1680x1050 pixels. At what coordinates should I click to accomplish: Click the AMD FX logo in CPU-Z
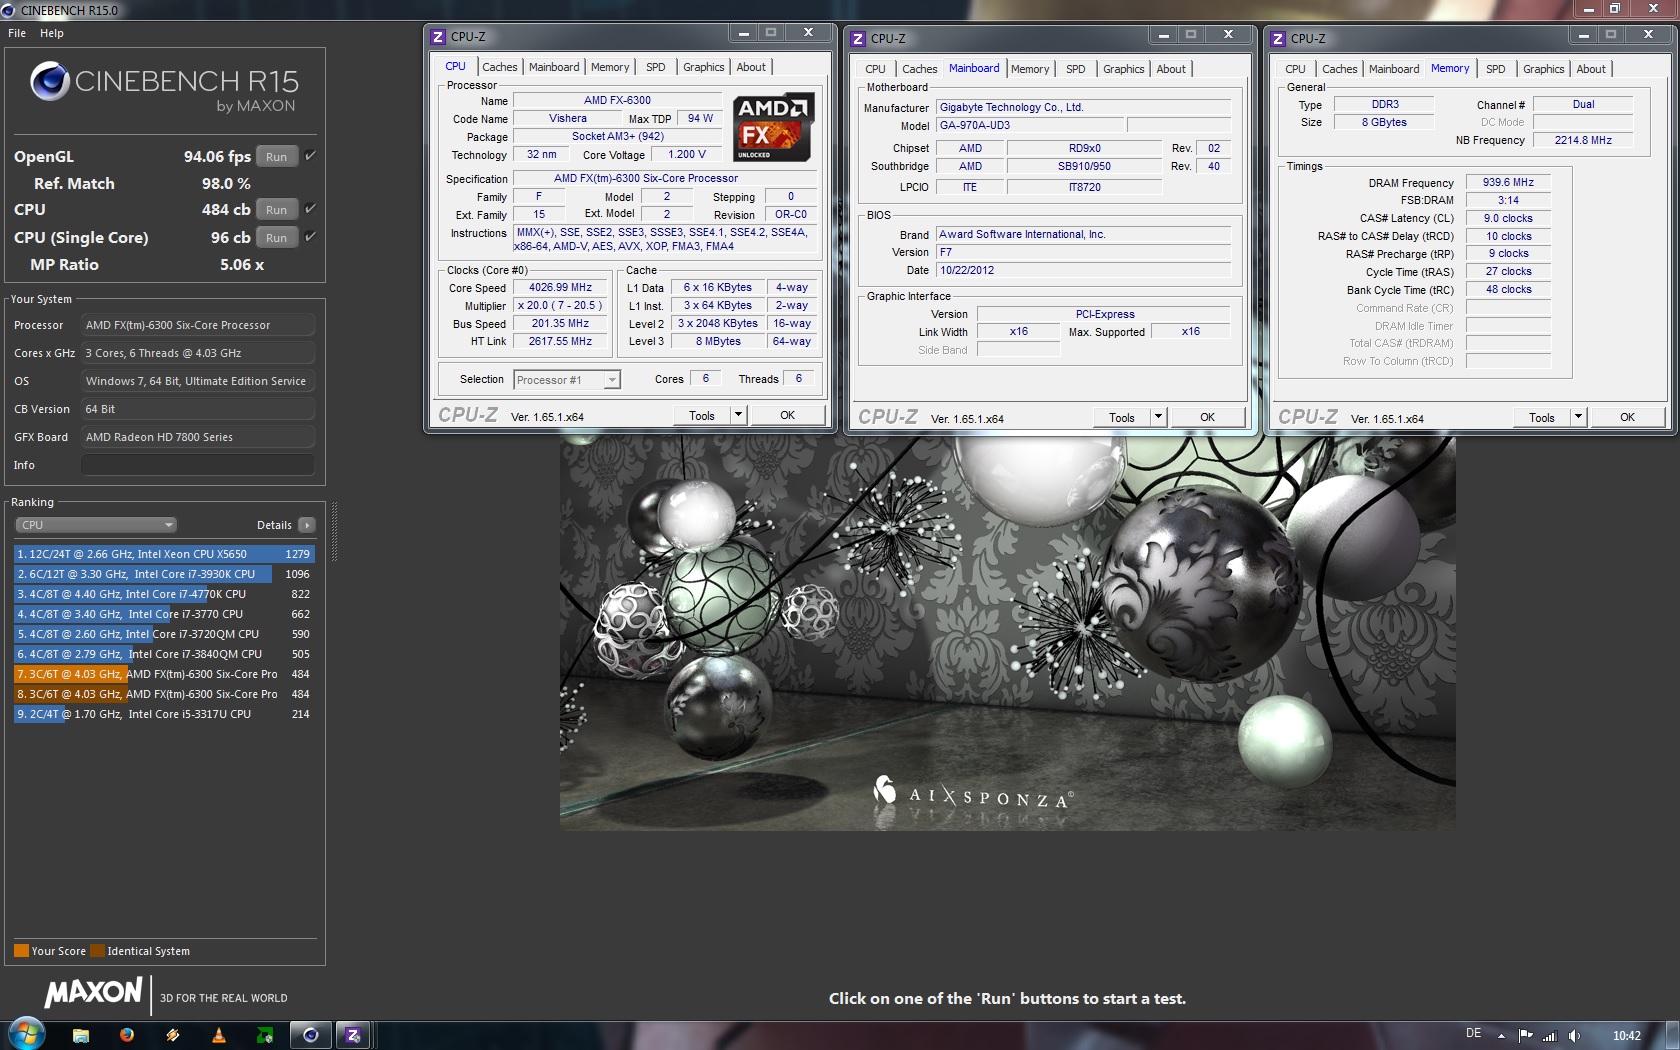pos(773,128)
